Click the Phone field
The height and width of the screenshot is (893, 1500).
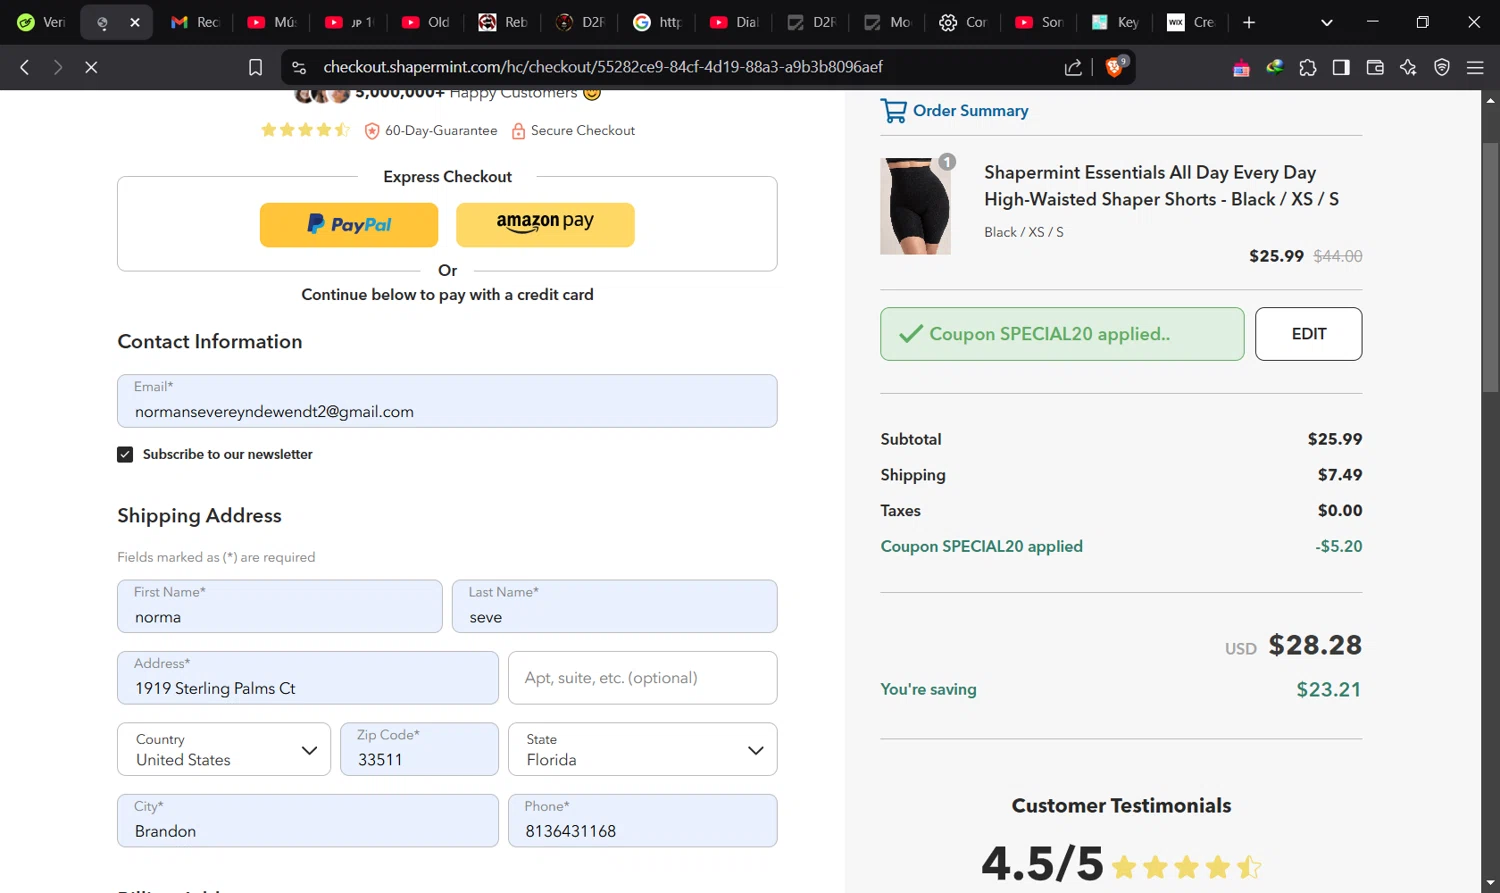point(643,821)
